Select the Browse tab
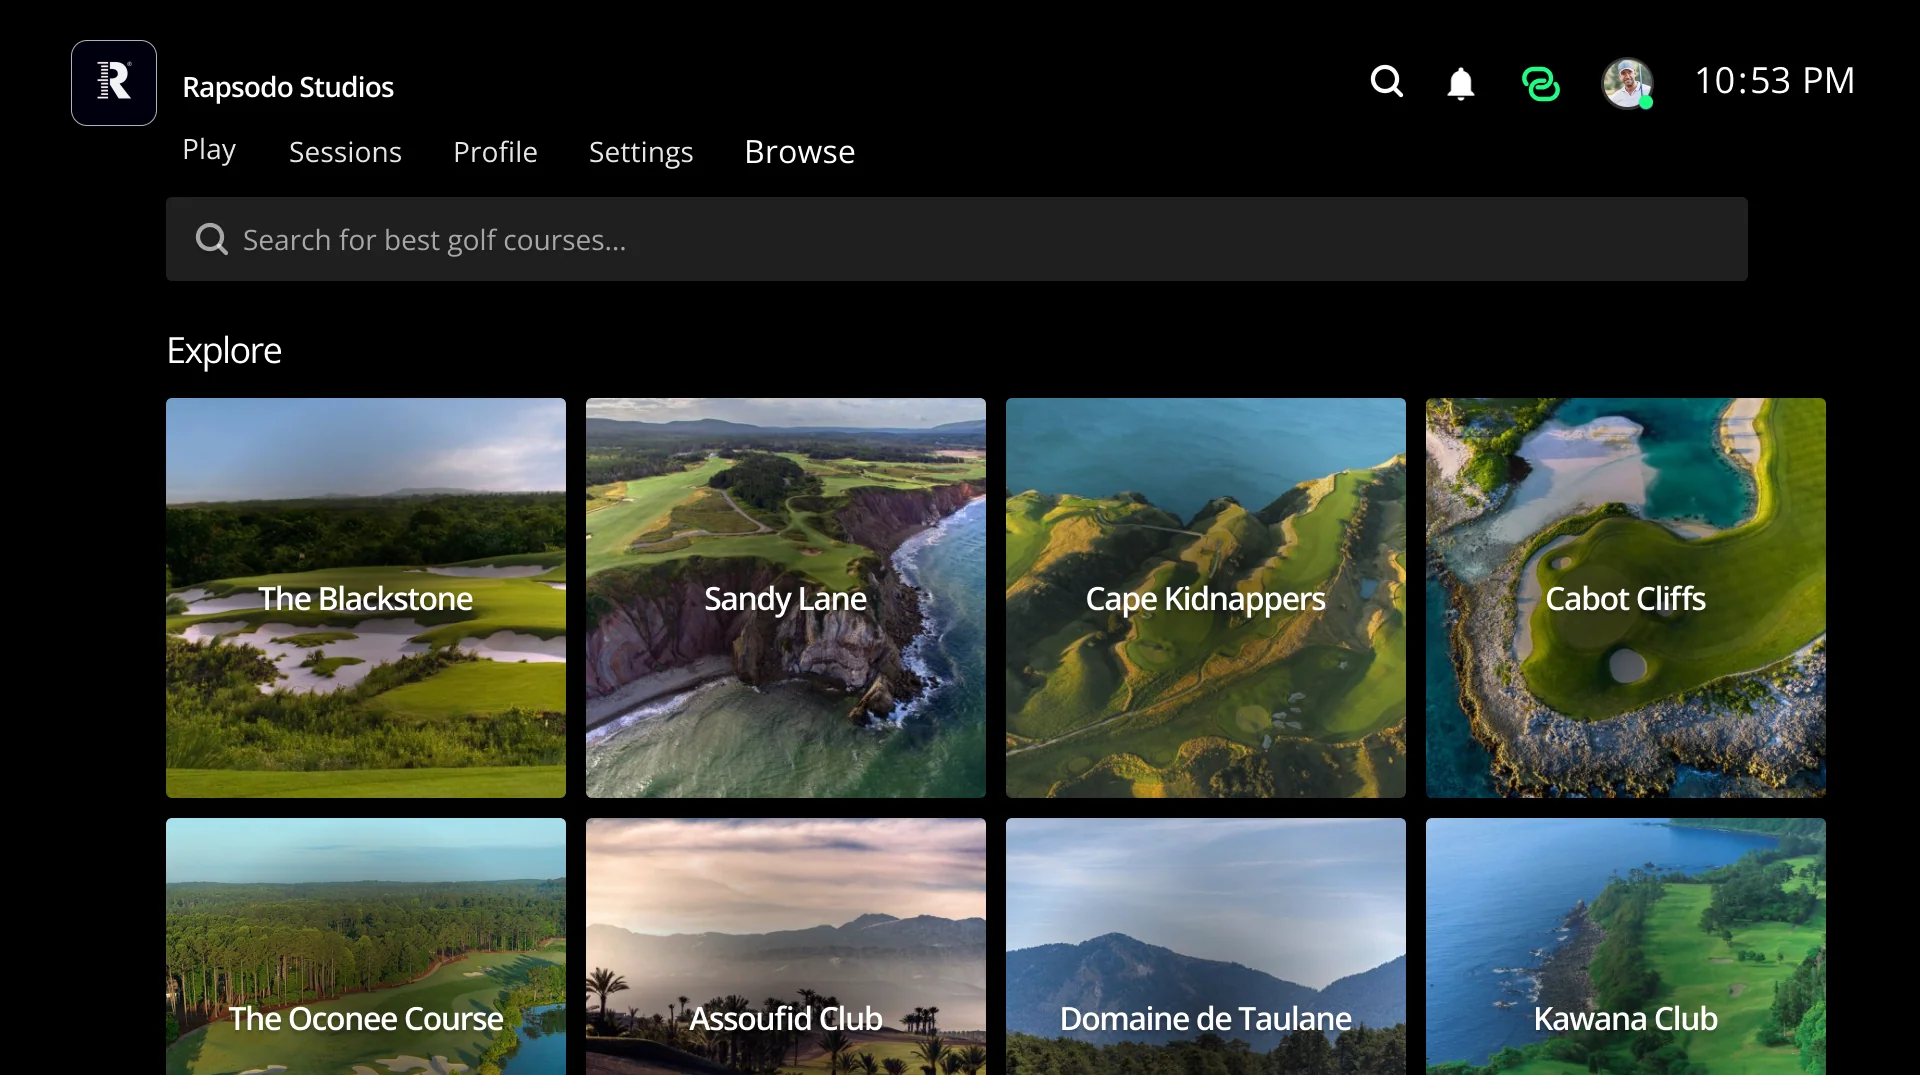Screen dimensions: 1920x1075 [x=800, y=152]
